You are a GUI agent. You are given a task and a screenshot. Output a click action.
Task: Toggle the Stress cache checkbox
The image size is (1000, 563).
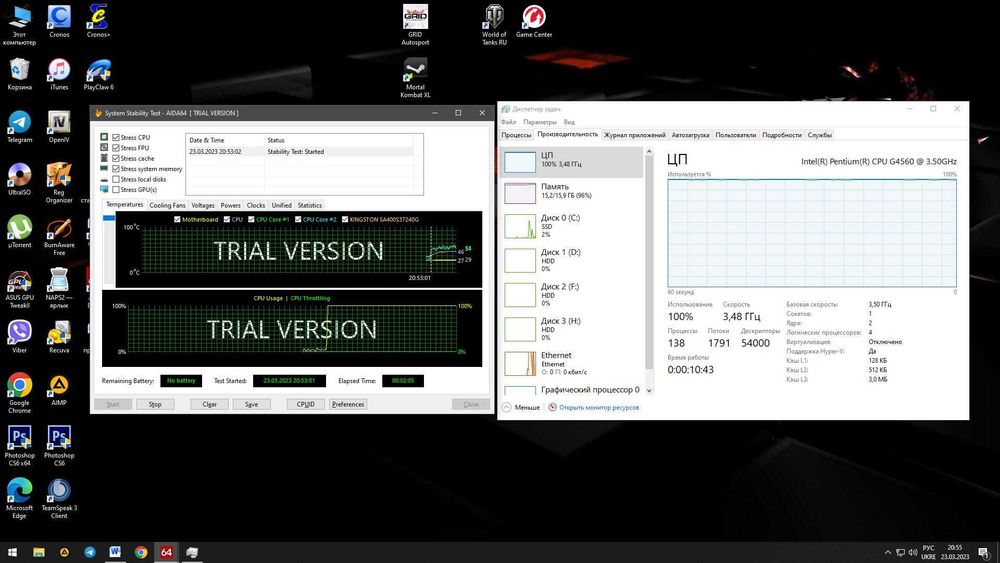116,158
